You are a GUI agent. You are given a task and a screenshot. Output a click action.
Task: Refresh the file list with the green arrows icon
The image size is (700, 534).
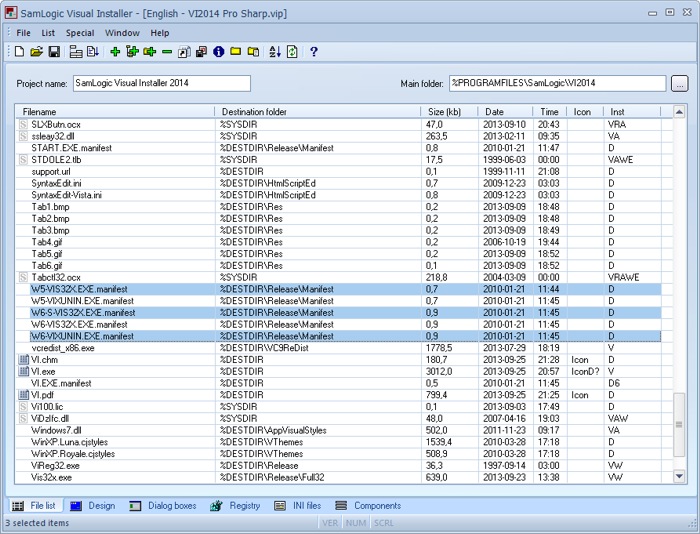pos(292,52)
